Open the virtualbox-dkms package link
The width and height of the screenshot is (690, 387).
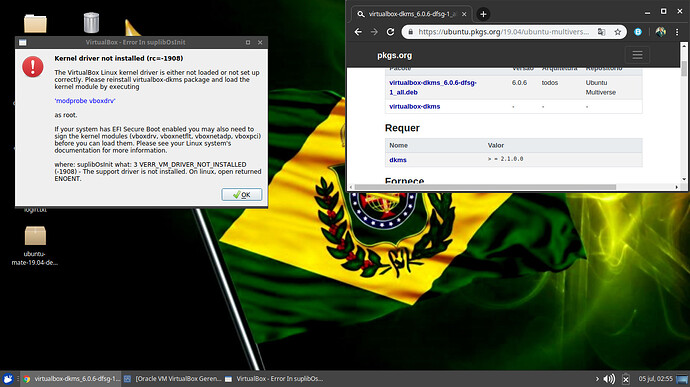[415, 107]
